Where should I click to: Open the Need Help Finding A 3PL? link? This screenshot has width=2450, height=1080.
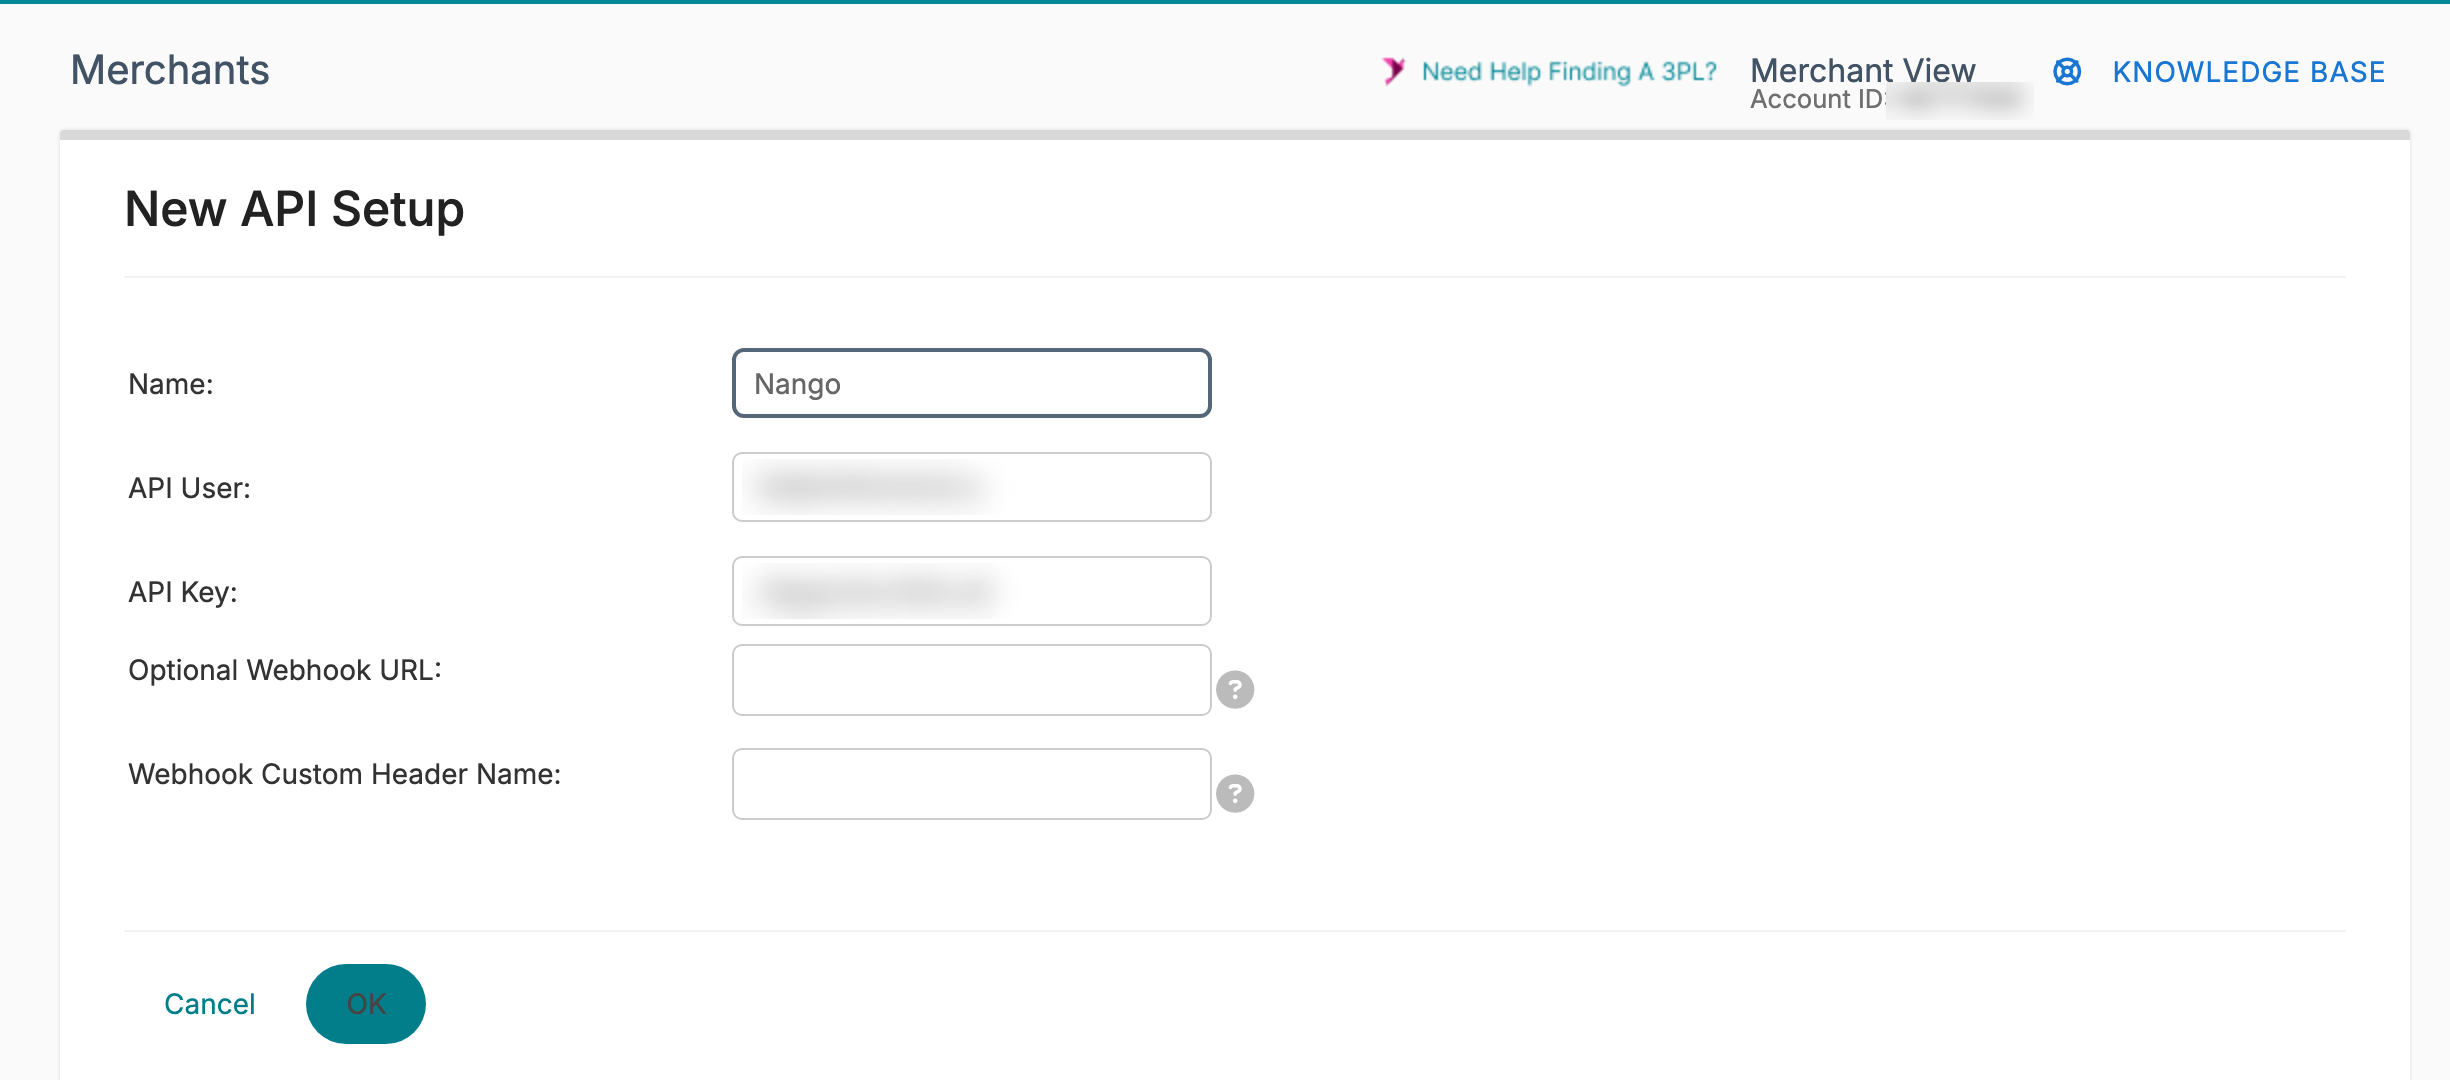1569,72
